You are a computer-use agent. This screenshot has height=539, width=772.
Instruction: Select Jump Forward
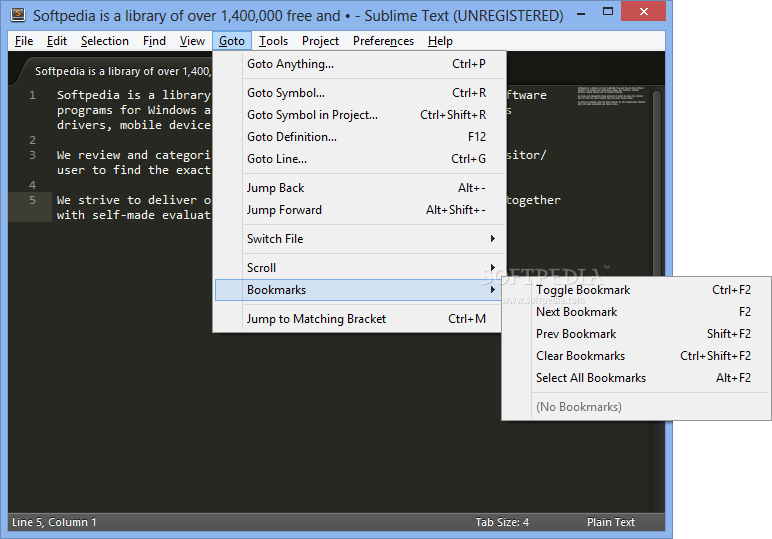click(x=359, y=210)
